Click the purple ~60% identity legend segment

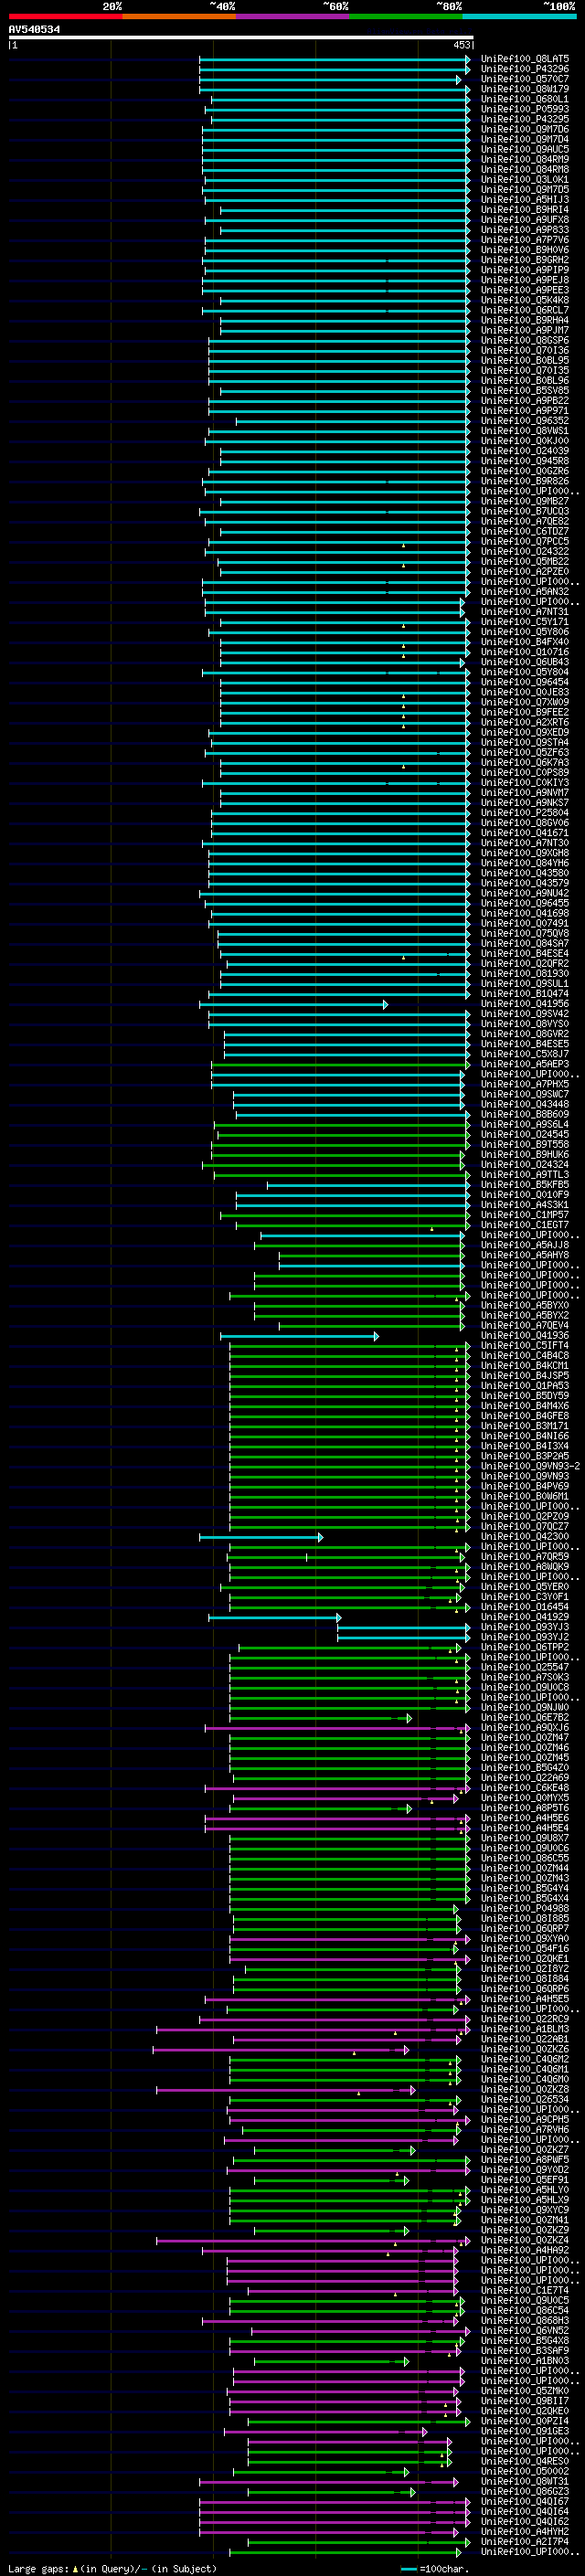pos(292,16)
